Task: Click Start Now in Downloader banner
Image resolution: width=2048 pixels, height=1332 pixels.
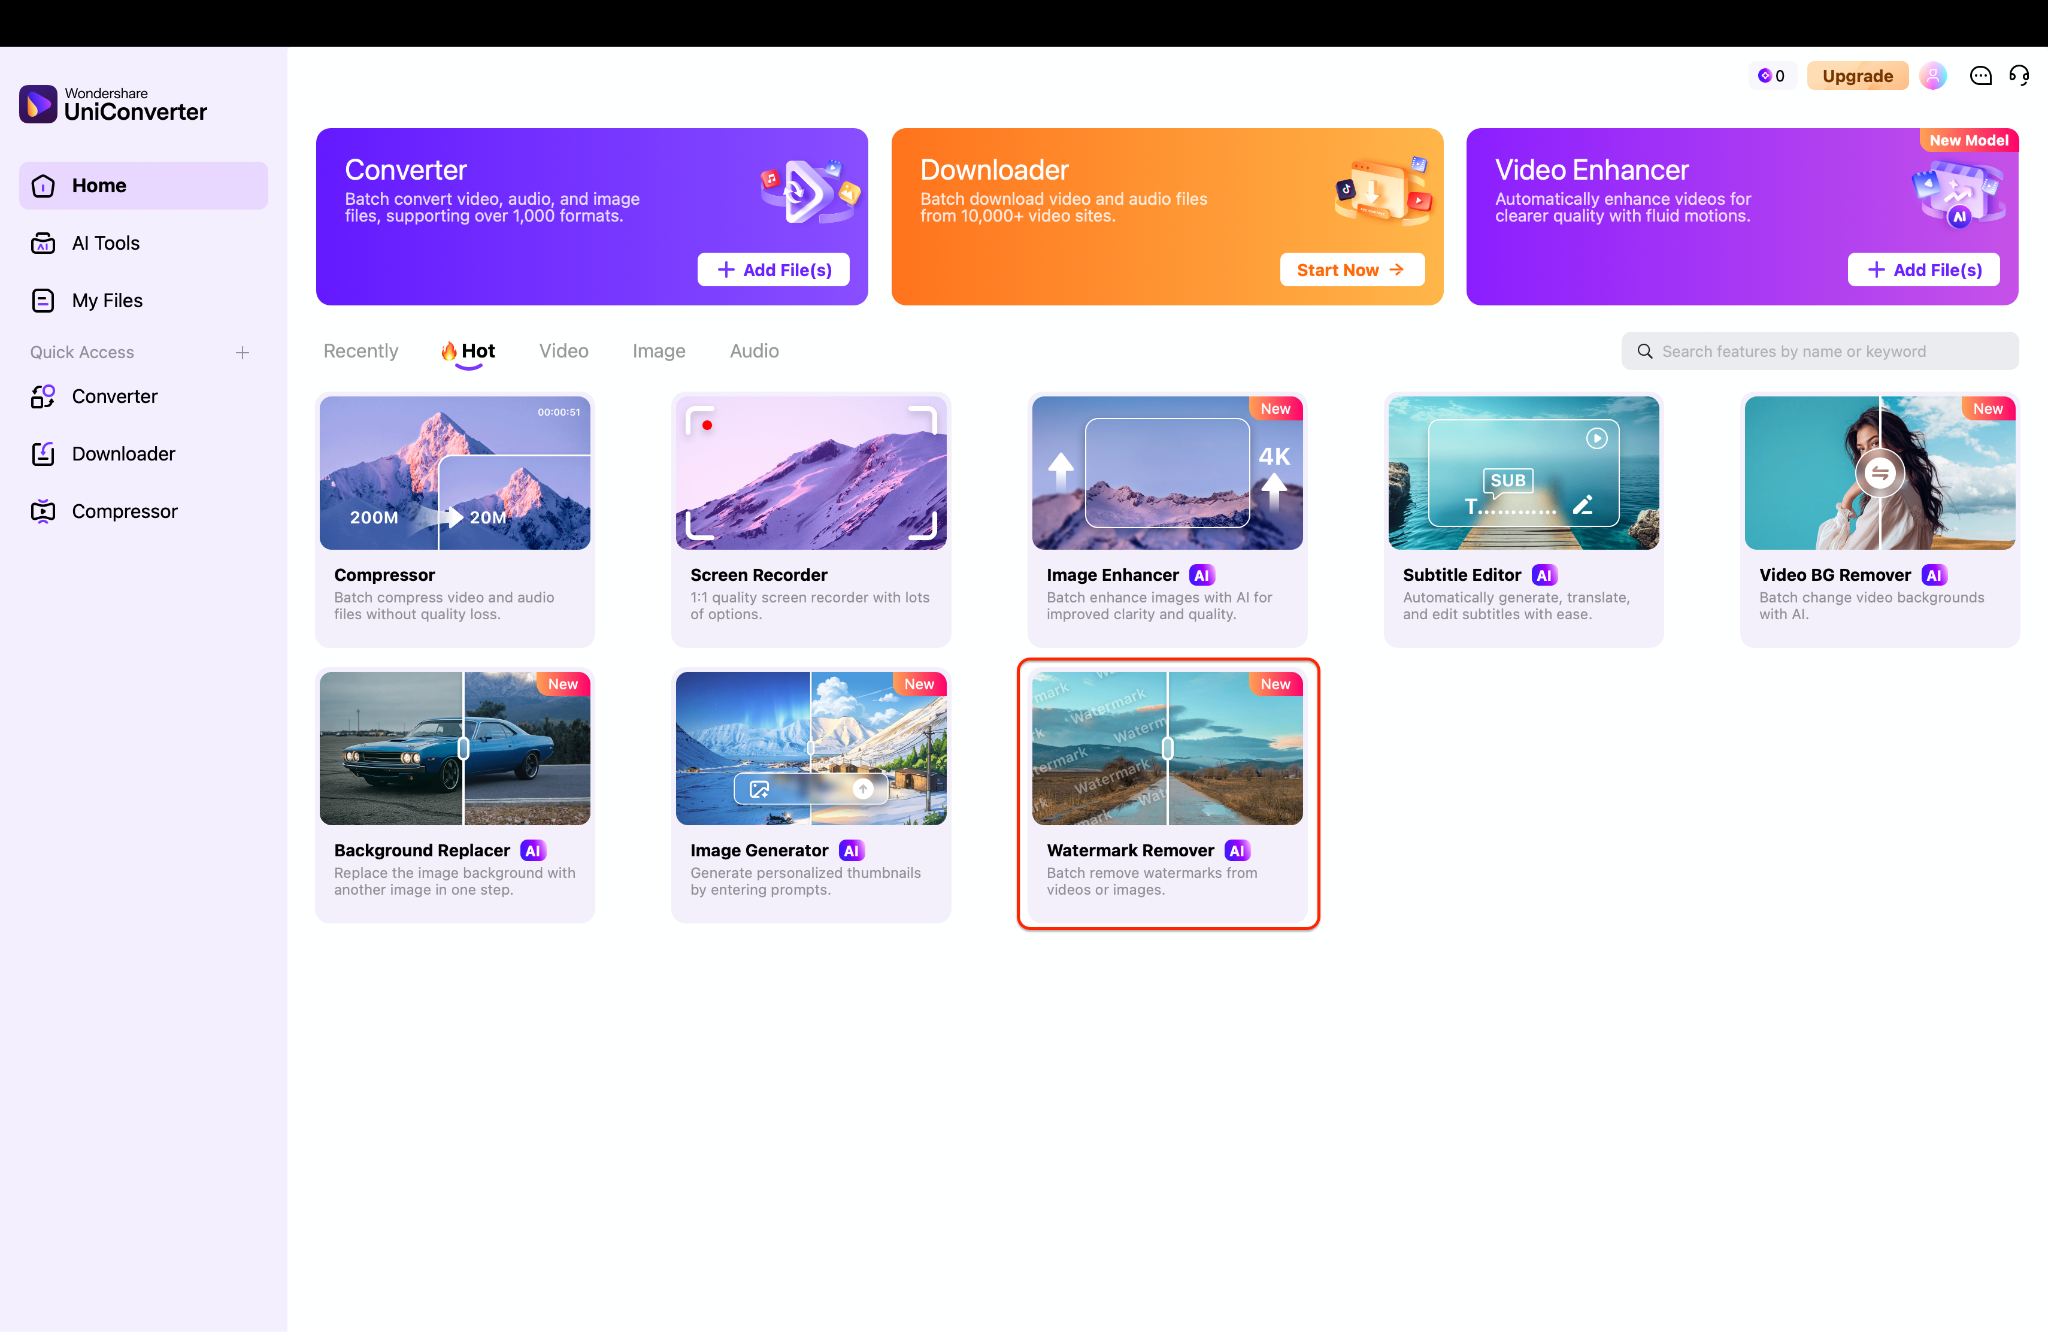Action: [1352, 270]
